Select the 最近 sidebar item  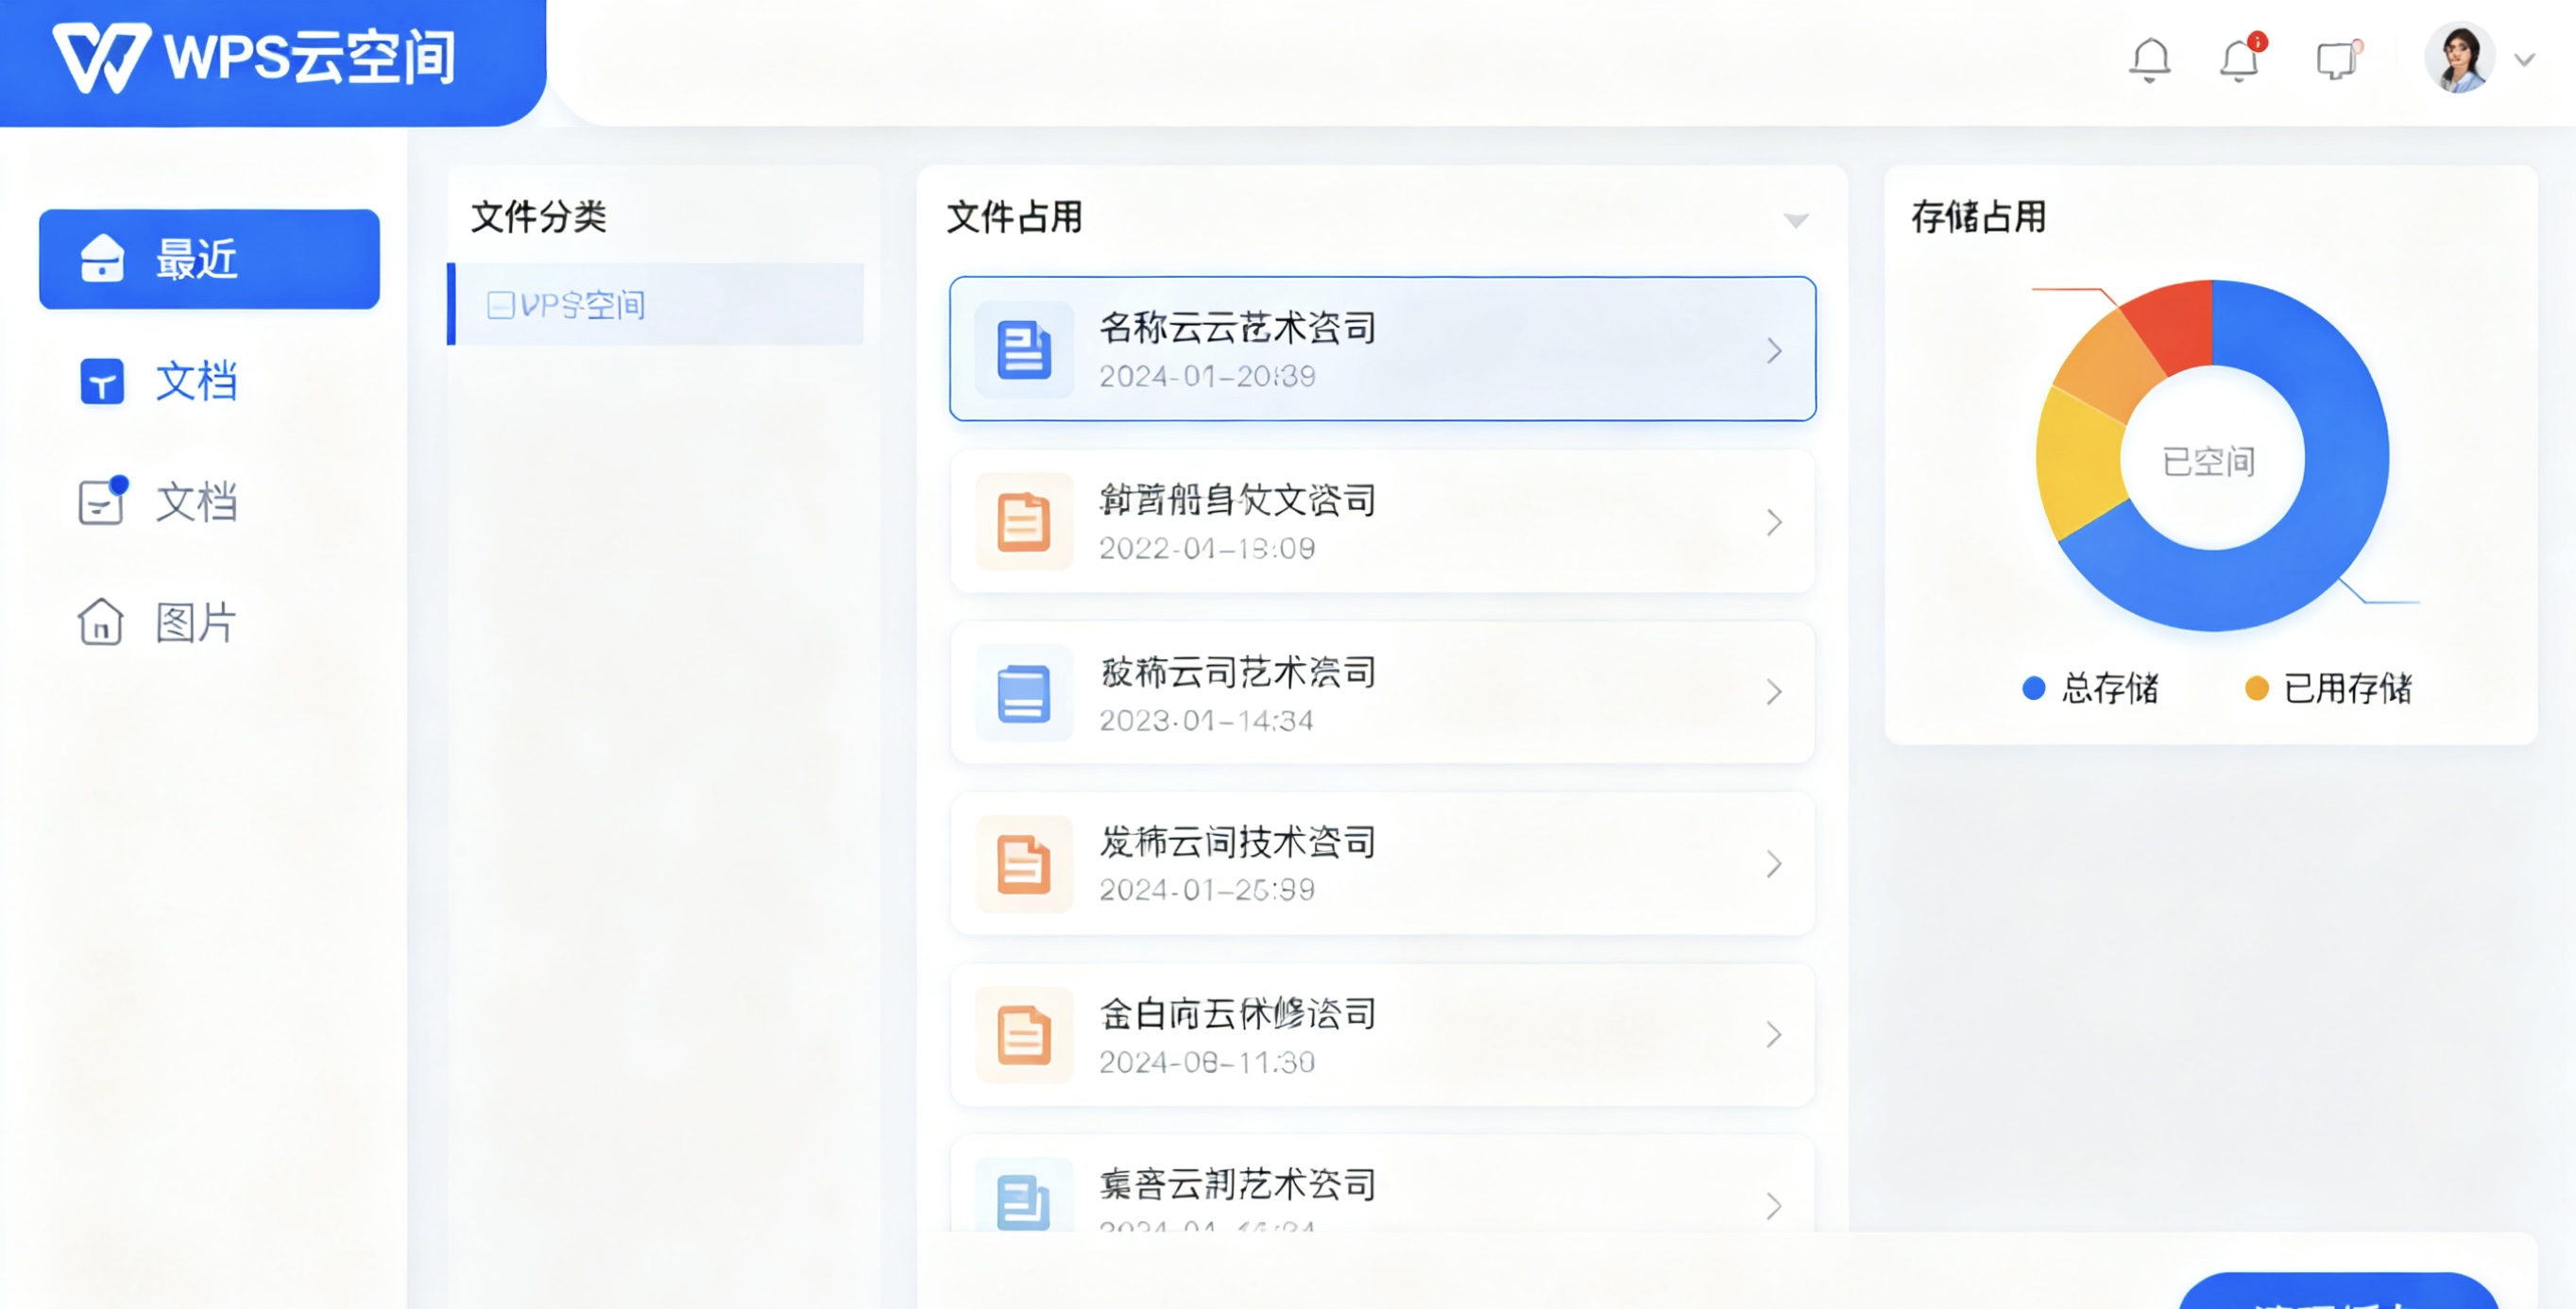point(208,258)
